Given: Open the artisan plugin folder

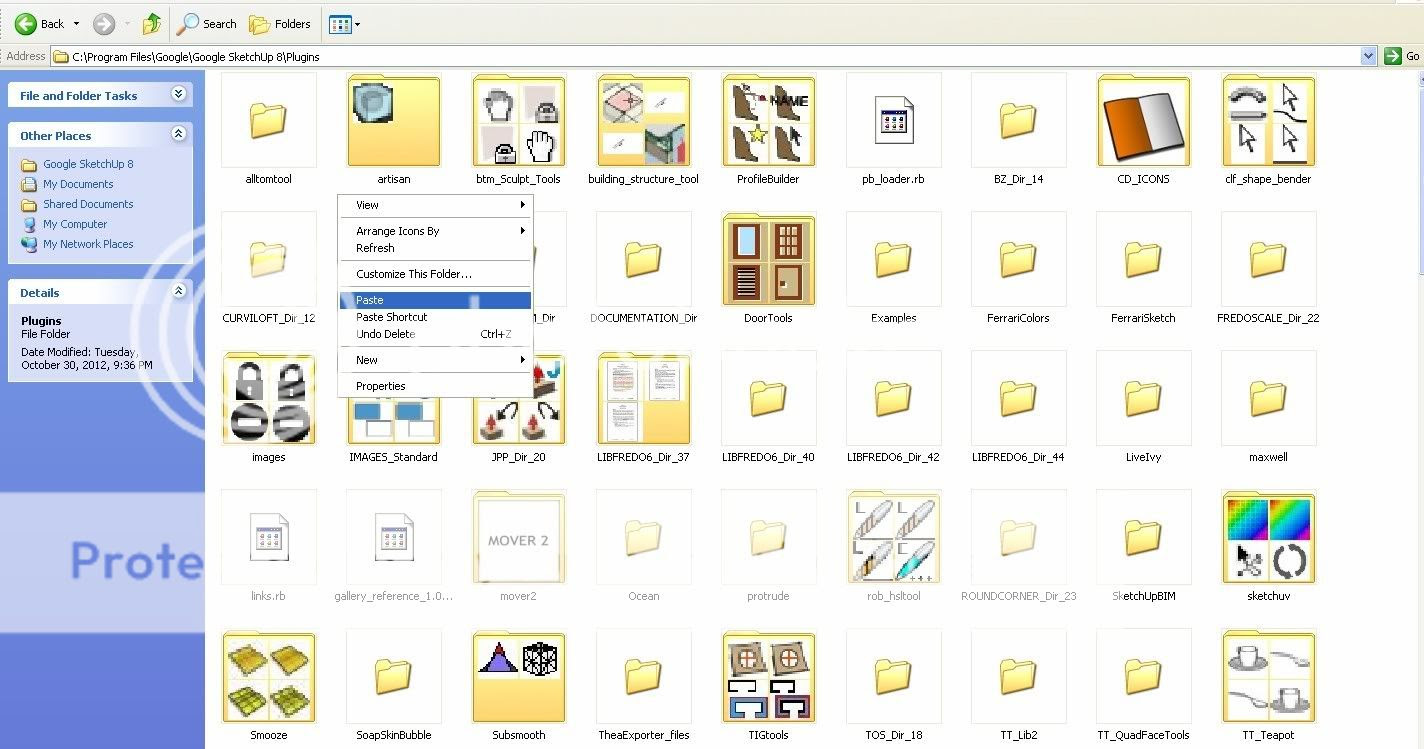Looking at the screenshot, I should [394, 121].
